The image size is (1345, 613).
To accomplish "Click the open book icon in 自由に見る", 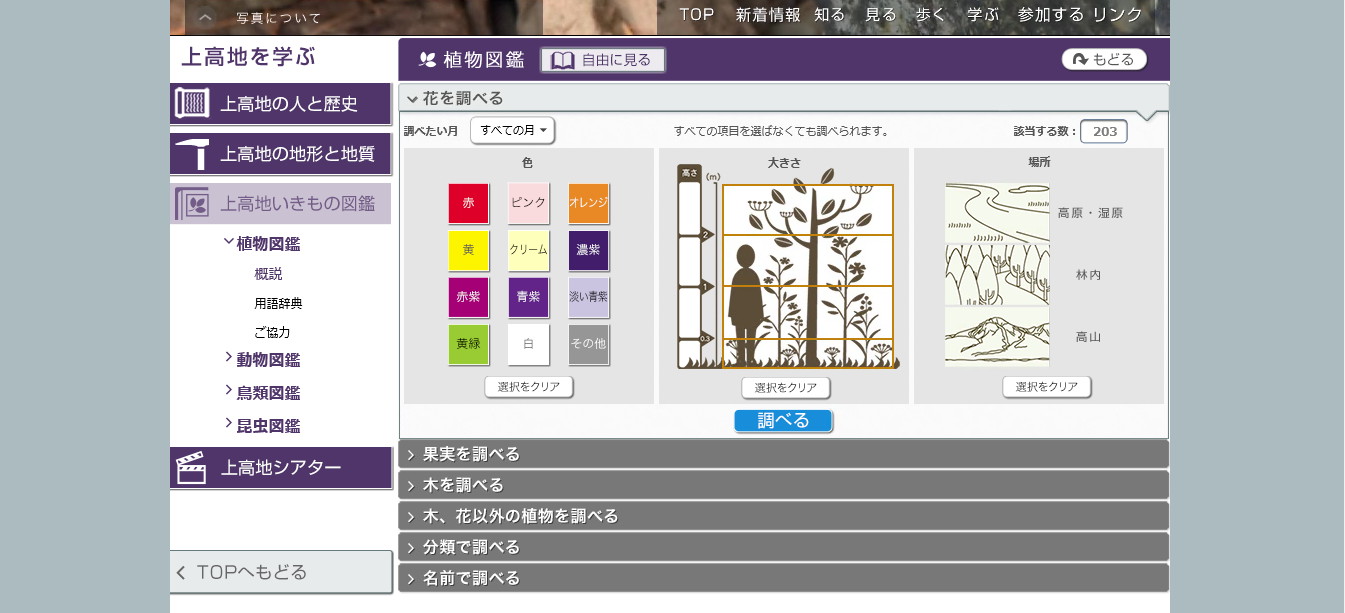I will click(x=563, y=60).
